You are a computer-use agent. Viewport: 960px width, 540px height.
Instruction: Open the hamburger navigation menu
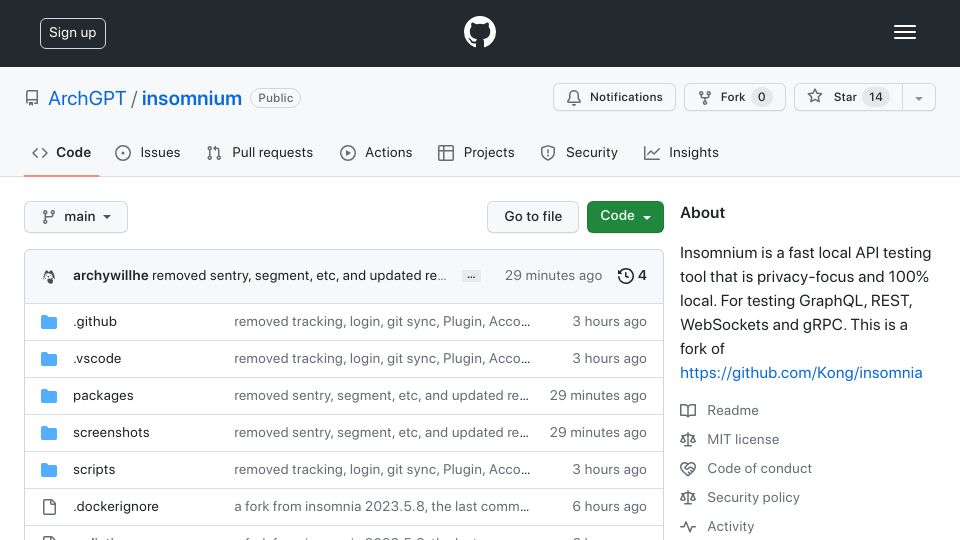pyautogui.click(x=904, y=32)
